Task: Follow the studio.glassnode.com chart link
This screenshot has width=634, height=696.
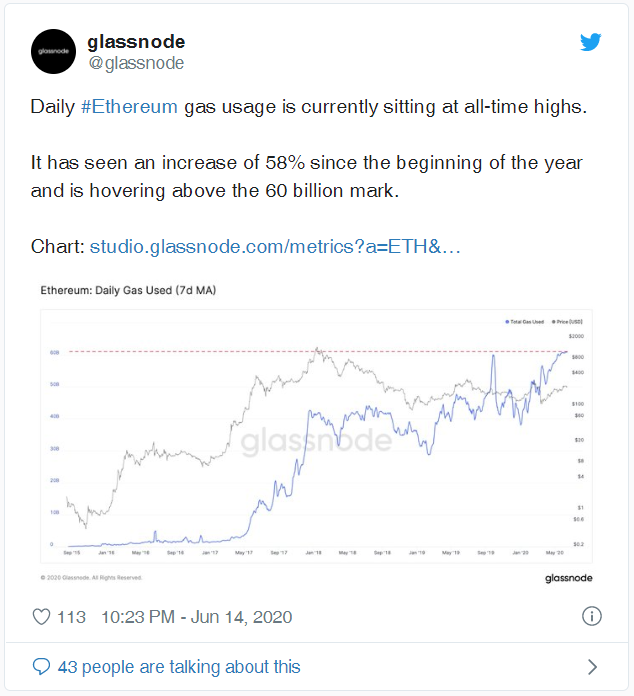Action: click(x=275, y=246)
